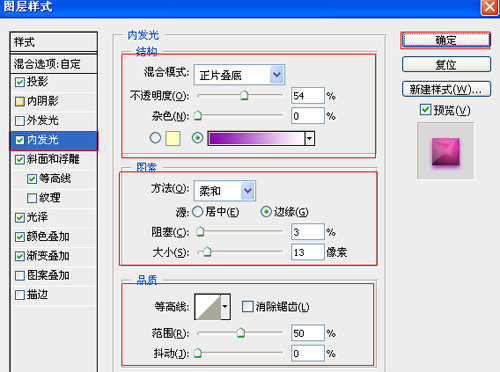500x372 pixels.
Task: Click the purple-to-white gradient bar
Action: pos(256,138)
